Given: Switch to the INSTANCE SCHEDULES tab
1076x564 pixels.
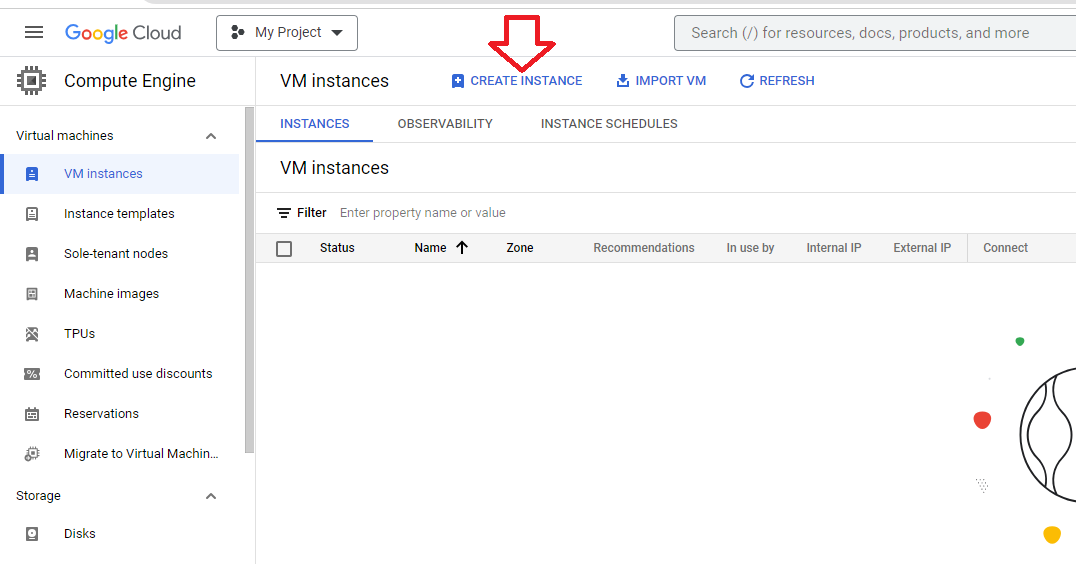Looking at the screenshot, I should (609, 124).
